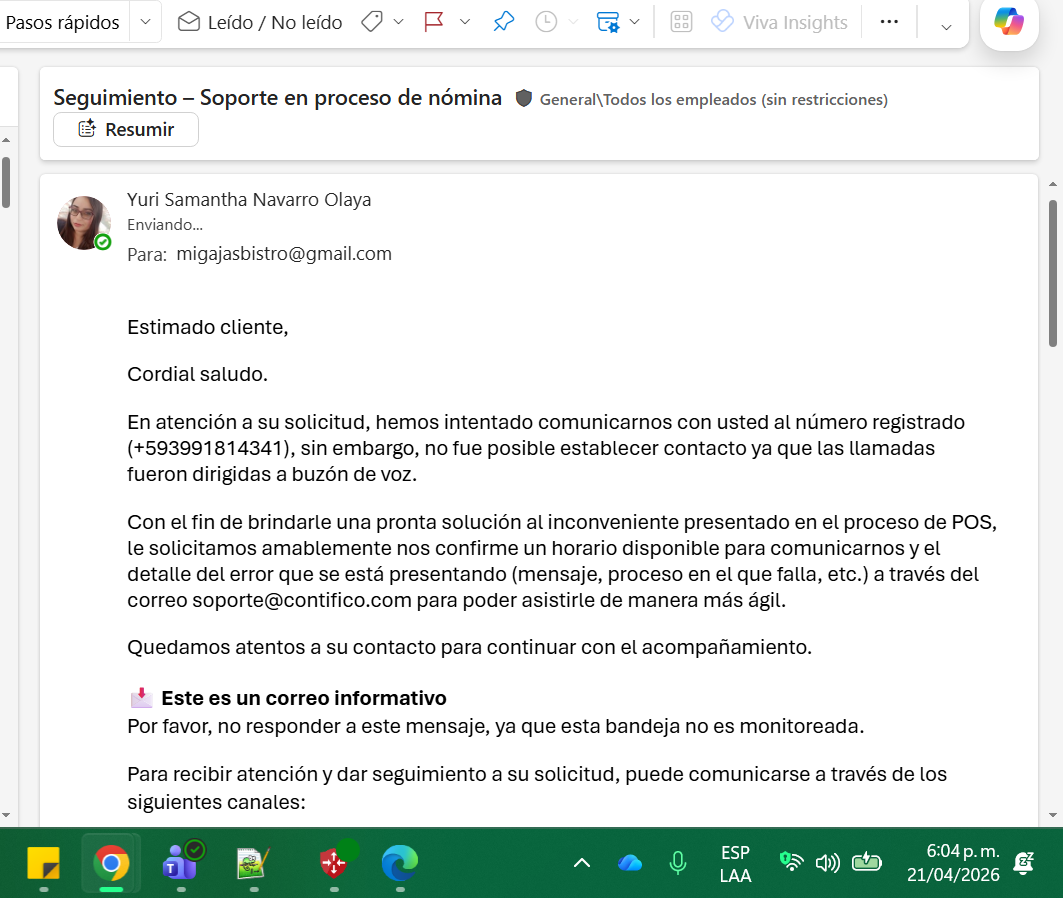Pin this message with the pin icon
Image resolution: width=1063 pixels, height=898 pixels.
(504, 22)
